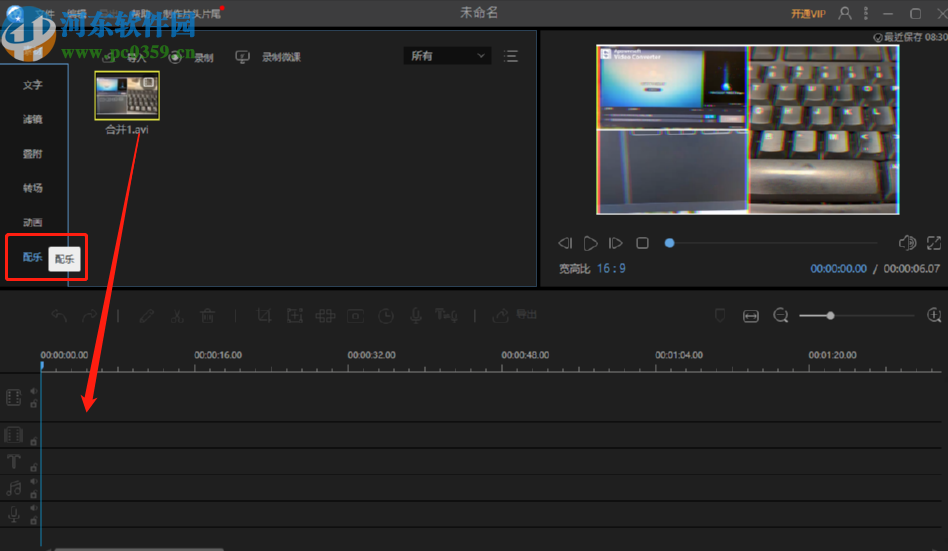The width and height of the screenshot is (948, 551).
Task: Click the 开通VIP link
Action: 808,14
